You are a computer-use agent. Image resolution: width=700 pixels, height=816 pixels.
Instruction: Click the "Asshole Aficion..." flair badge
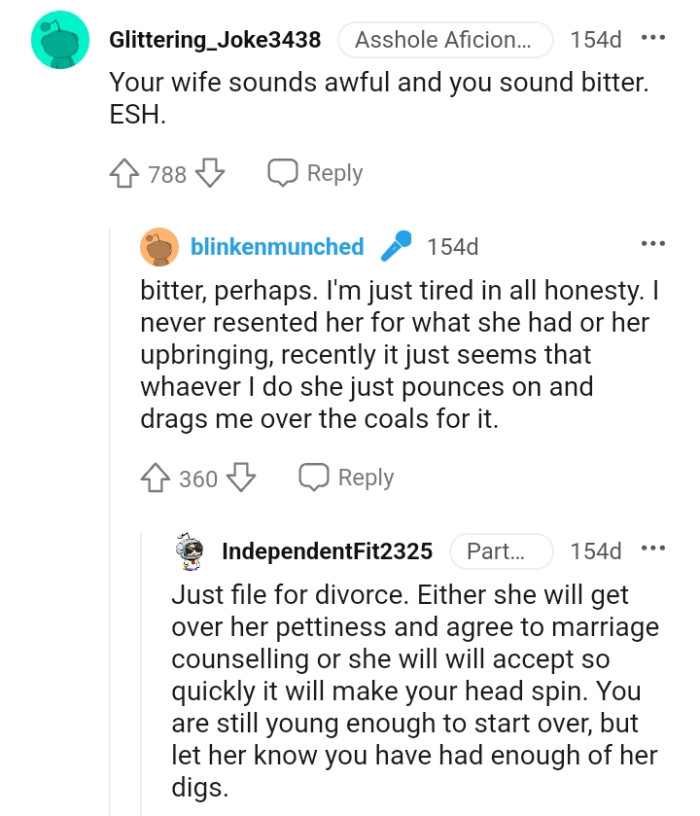445,40
